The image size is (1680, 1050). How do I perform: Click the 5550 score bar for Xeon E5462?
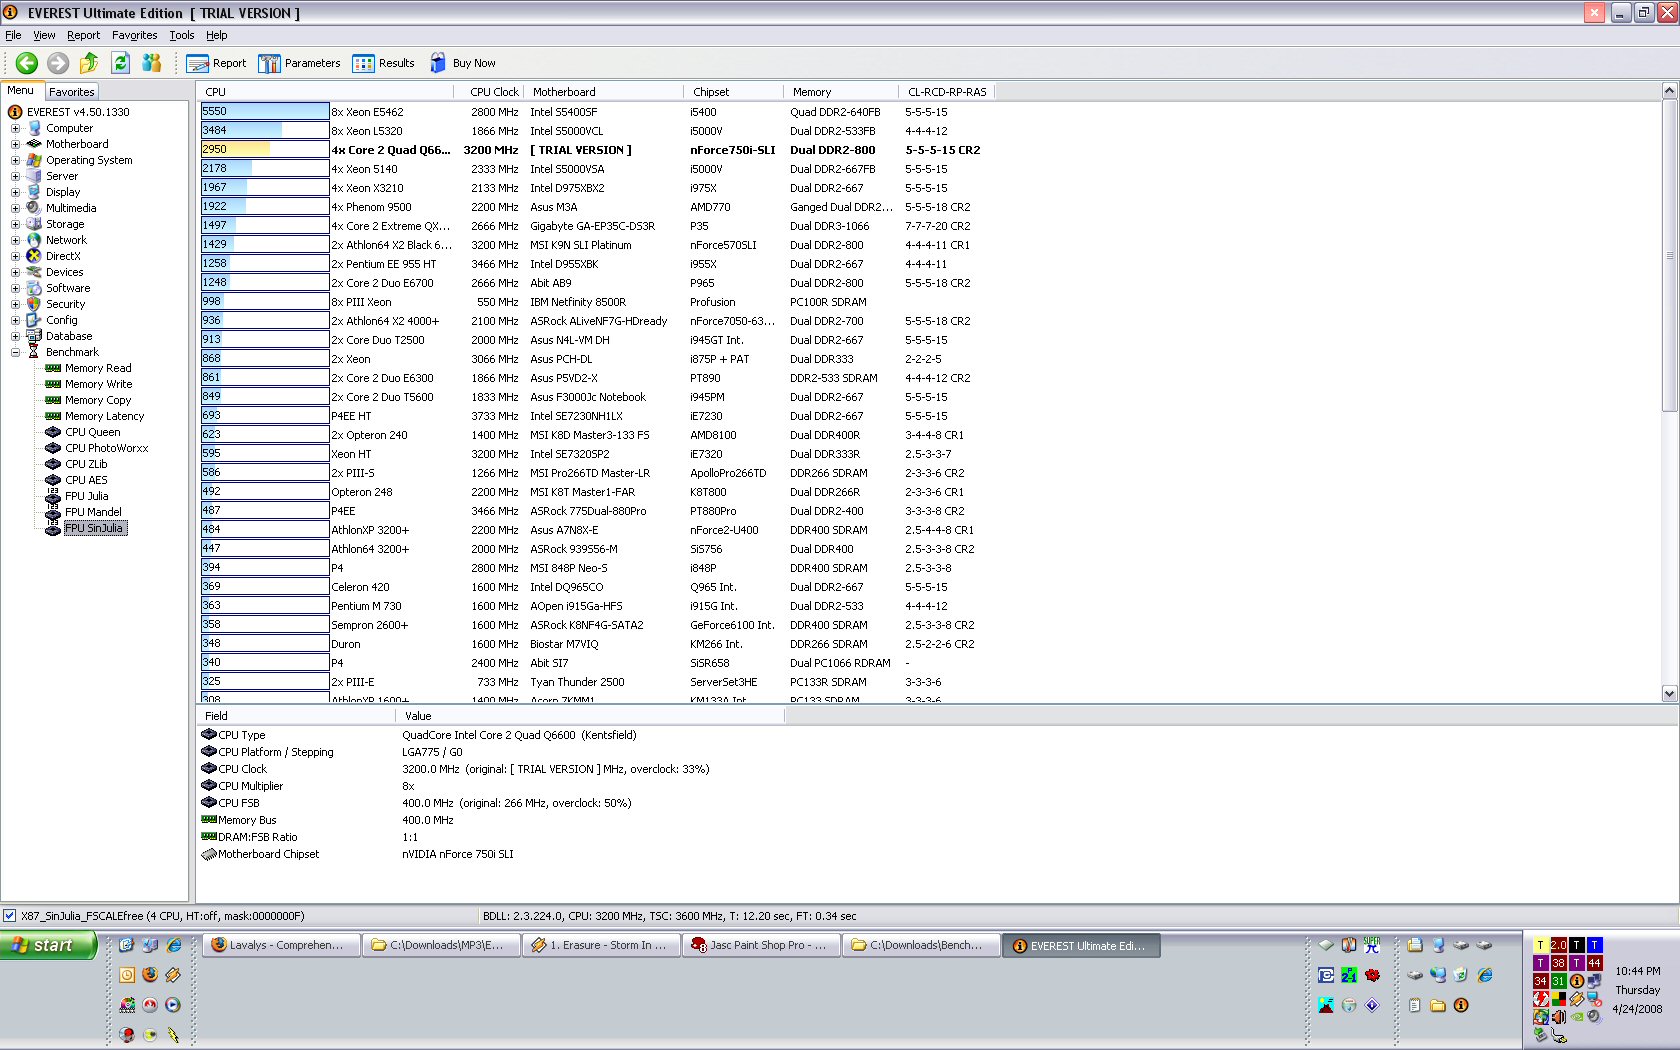[x=265, y=111]
